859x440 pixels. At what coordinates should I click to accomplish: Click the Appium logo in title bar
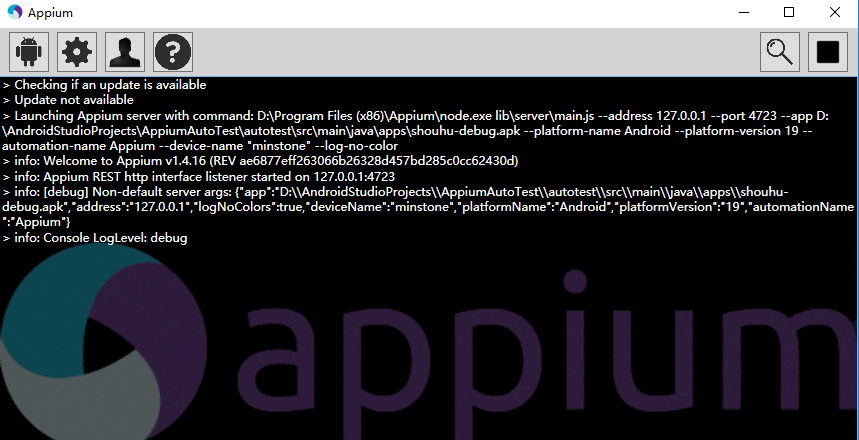coord(15,12)
